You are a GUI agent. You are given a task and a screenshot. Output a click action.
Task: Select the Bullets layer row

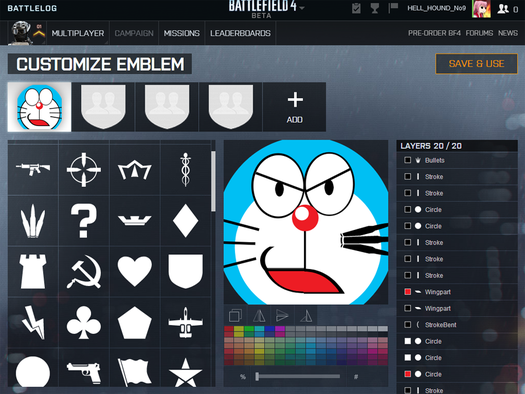(457, 160)
